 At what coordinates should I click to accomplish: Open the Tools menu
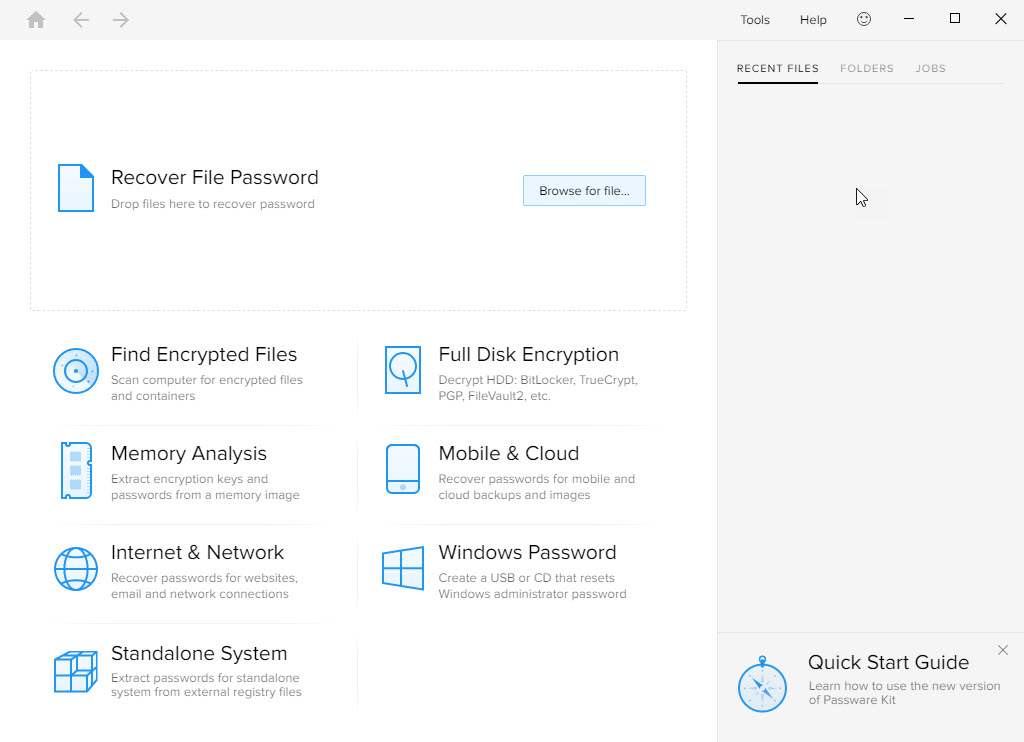pyautogui.click(x=755, y=20)
